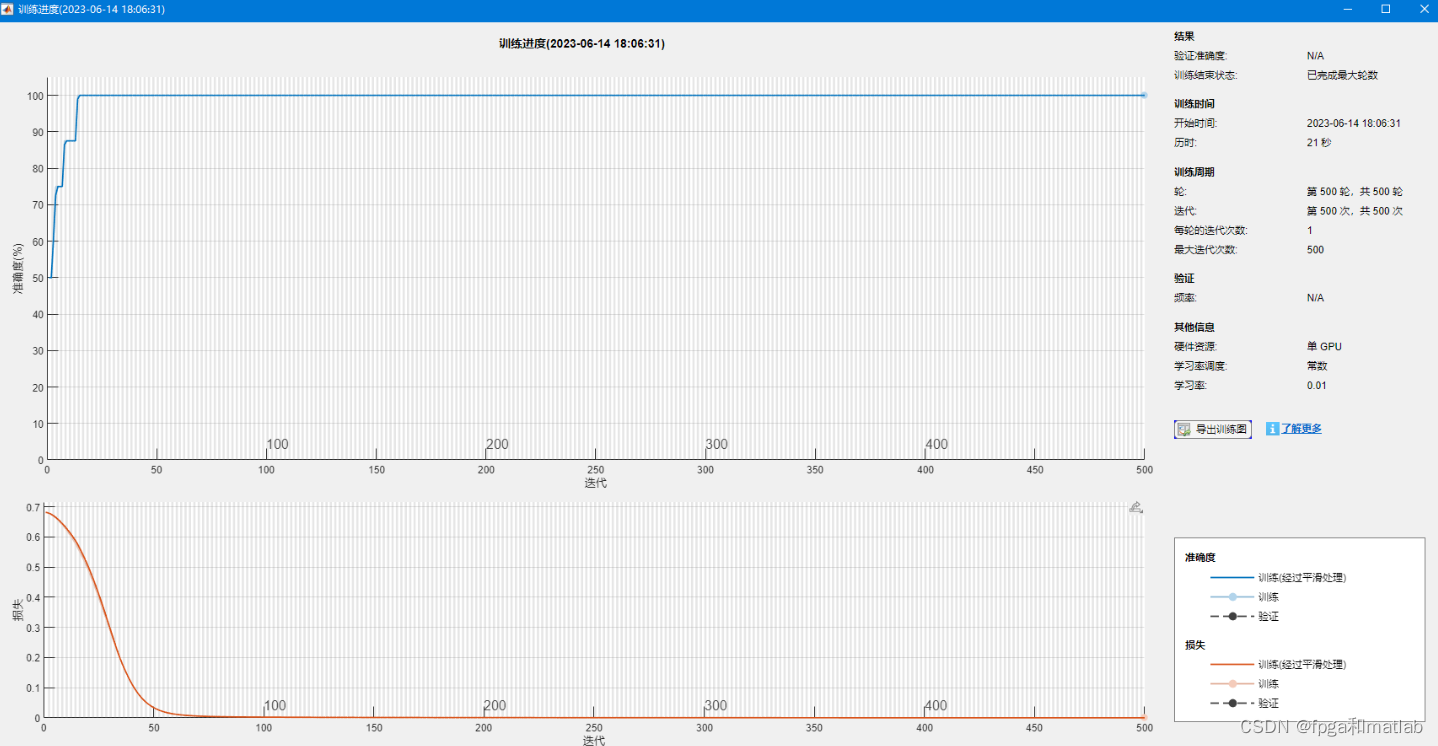Click the 损失 legend heading
This screenshot has width=1438, height=746.
[1195, 645]
